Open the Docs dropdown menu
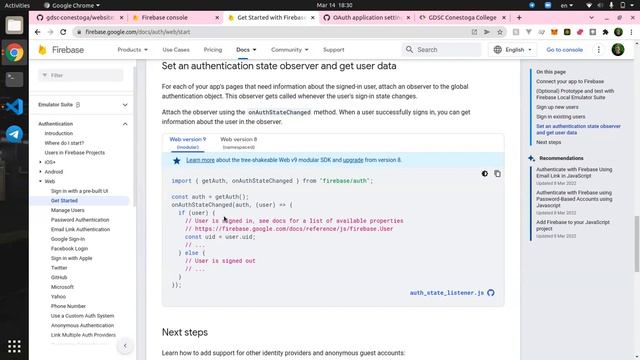 click(246, 50)
